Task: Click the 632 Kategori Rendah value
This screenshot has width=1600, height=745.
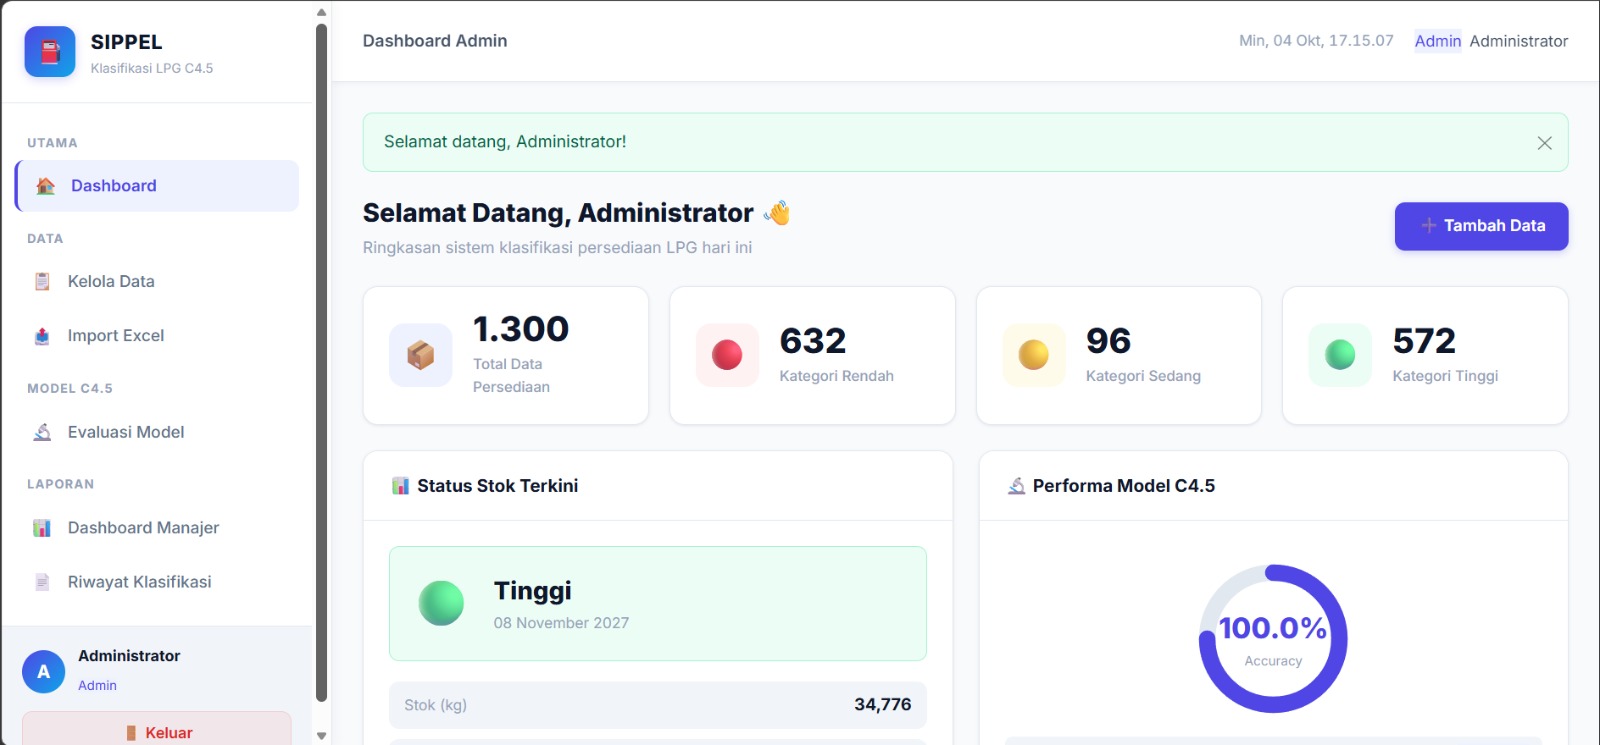Action: click(x=813, y=341)
